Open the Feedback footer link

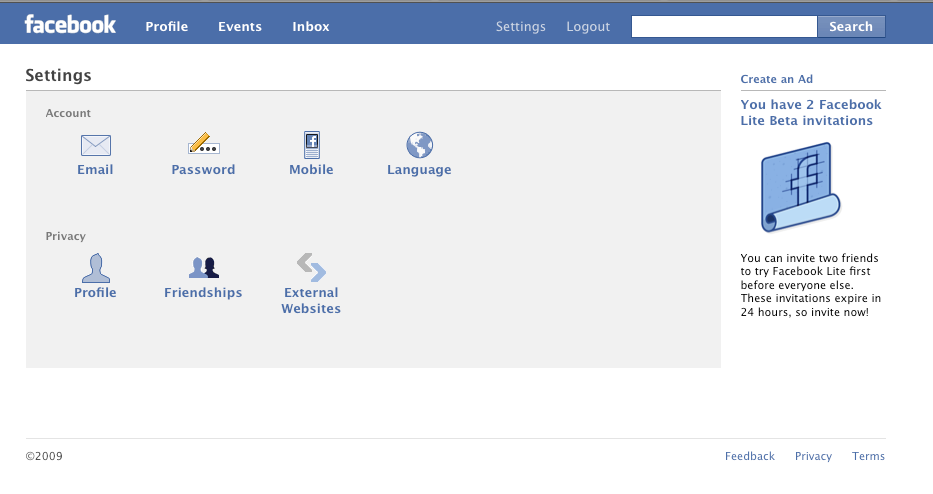tap(750, 457)
